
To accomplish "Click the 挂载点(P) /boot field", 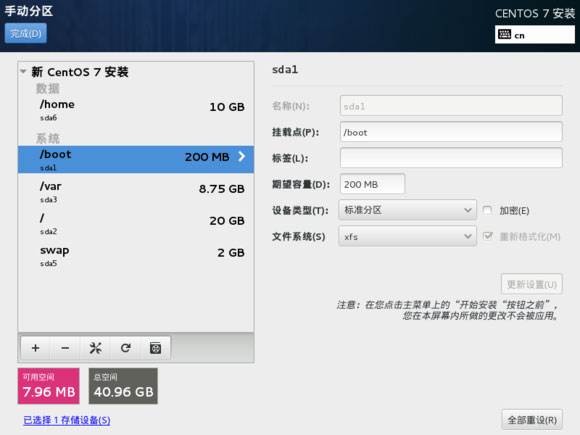I will point(451,132).
